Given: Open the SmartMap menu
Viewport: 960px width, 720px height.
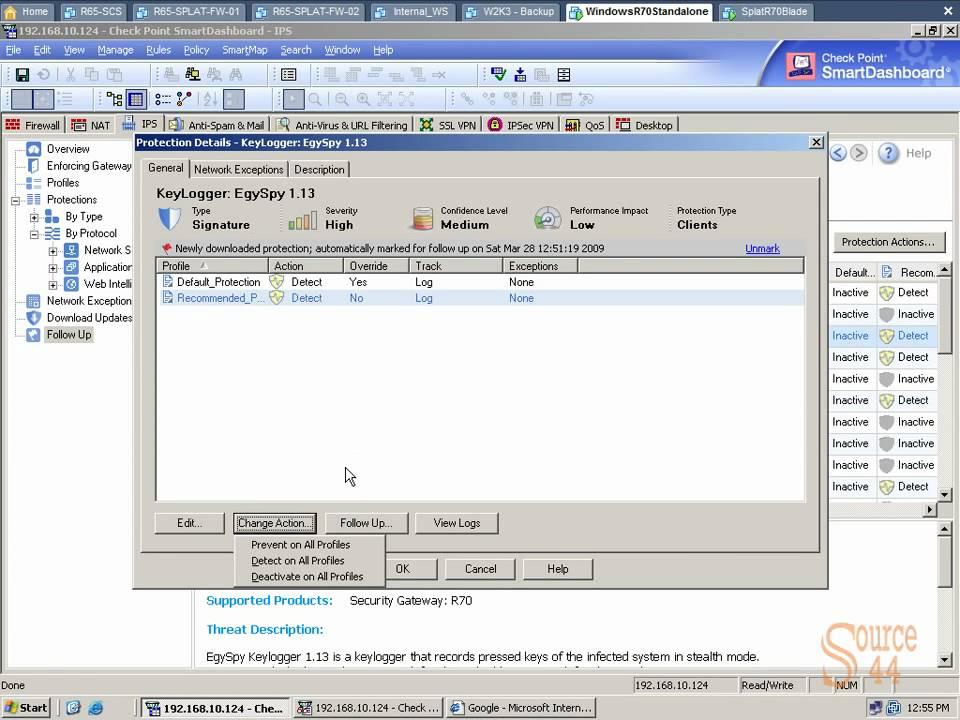Looking at the screenshot, I should coord(244,50).
